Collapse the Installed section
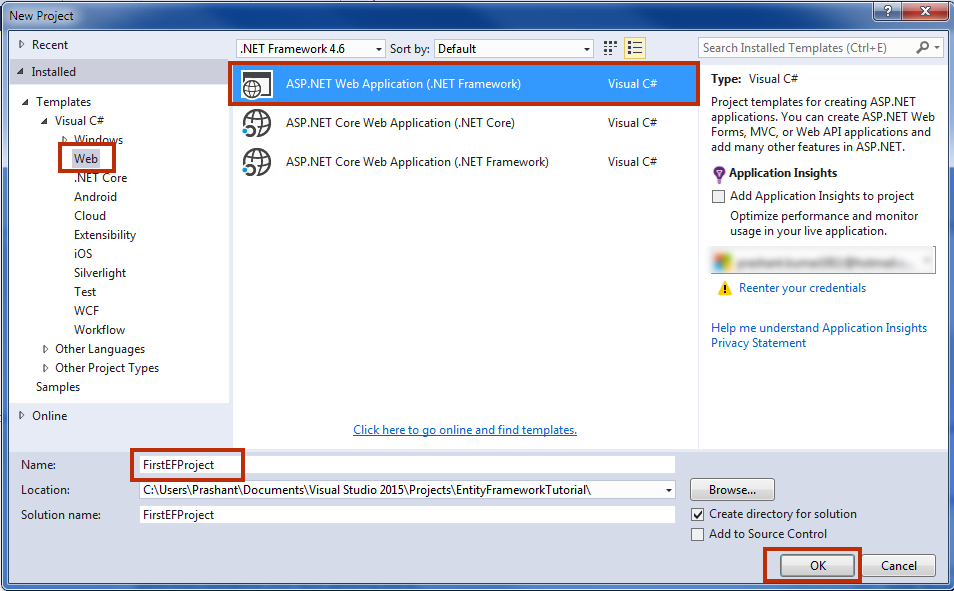Screen dimensions: 954x591 pos(21,72)
